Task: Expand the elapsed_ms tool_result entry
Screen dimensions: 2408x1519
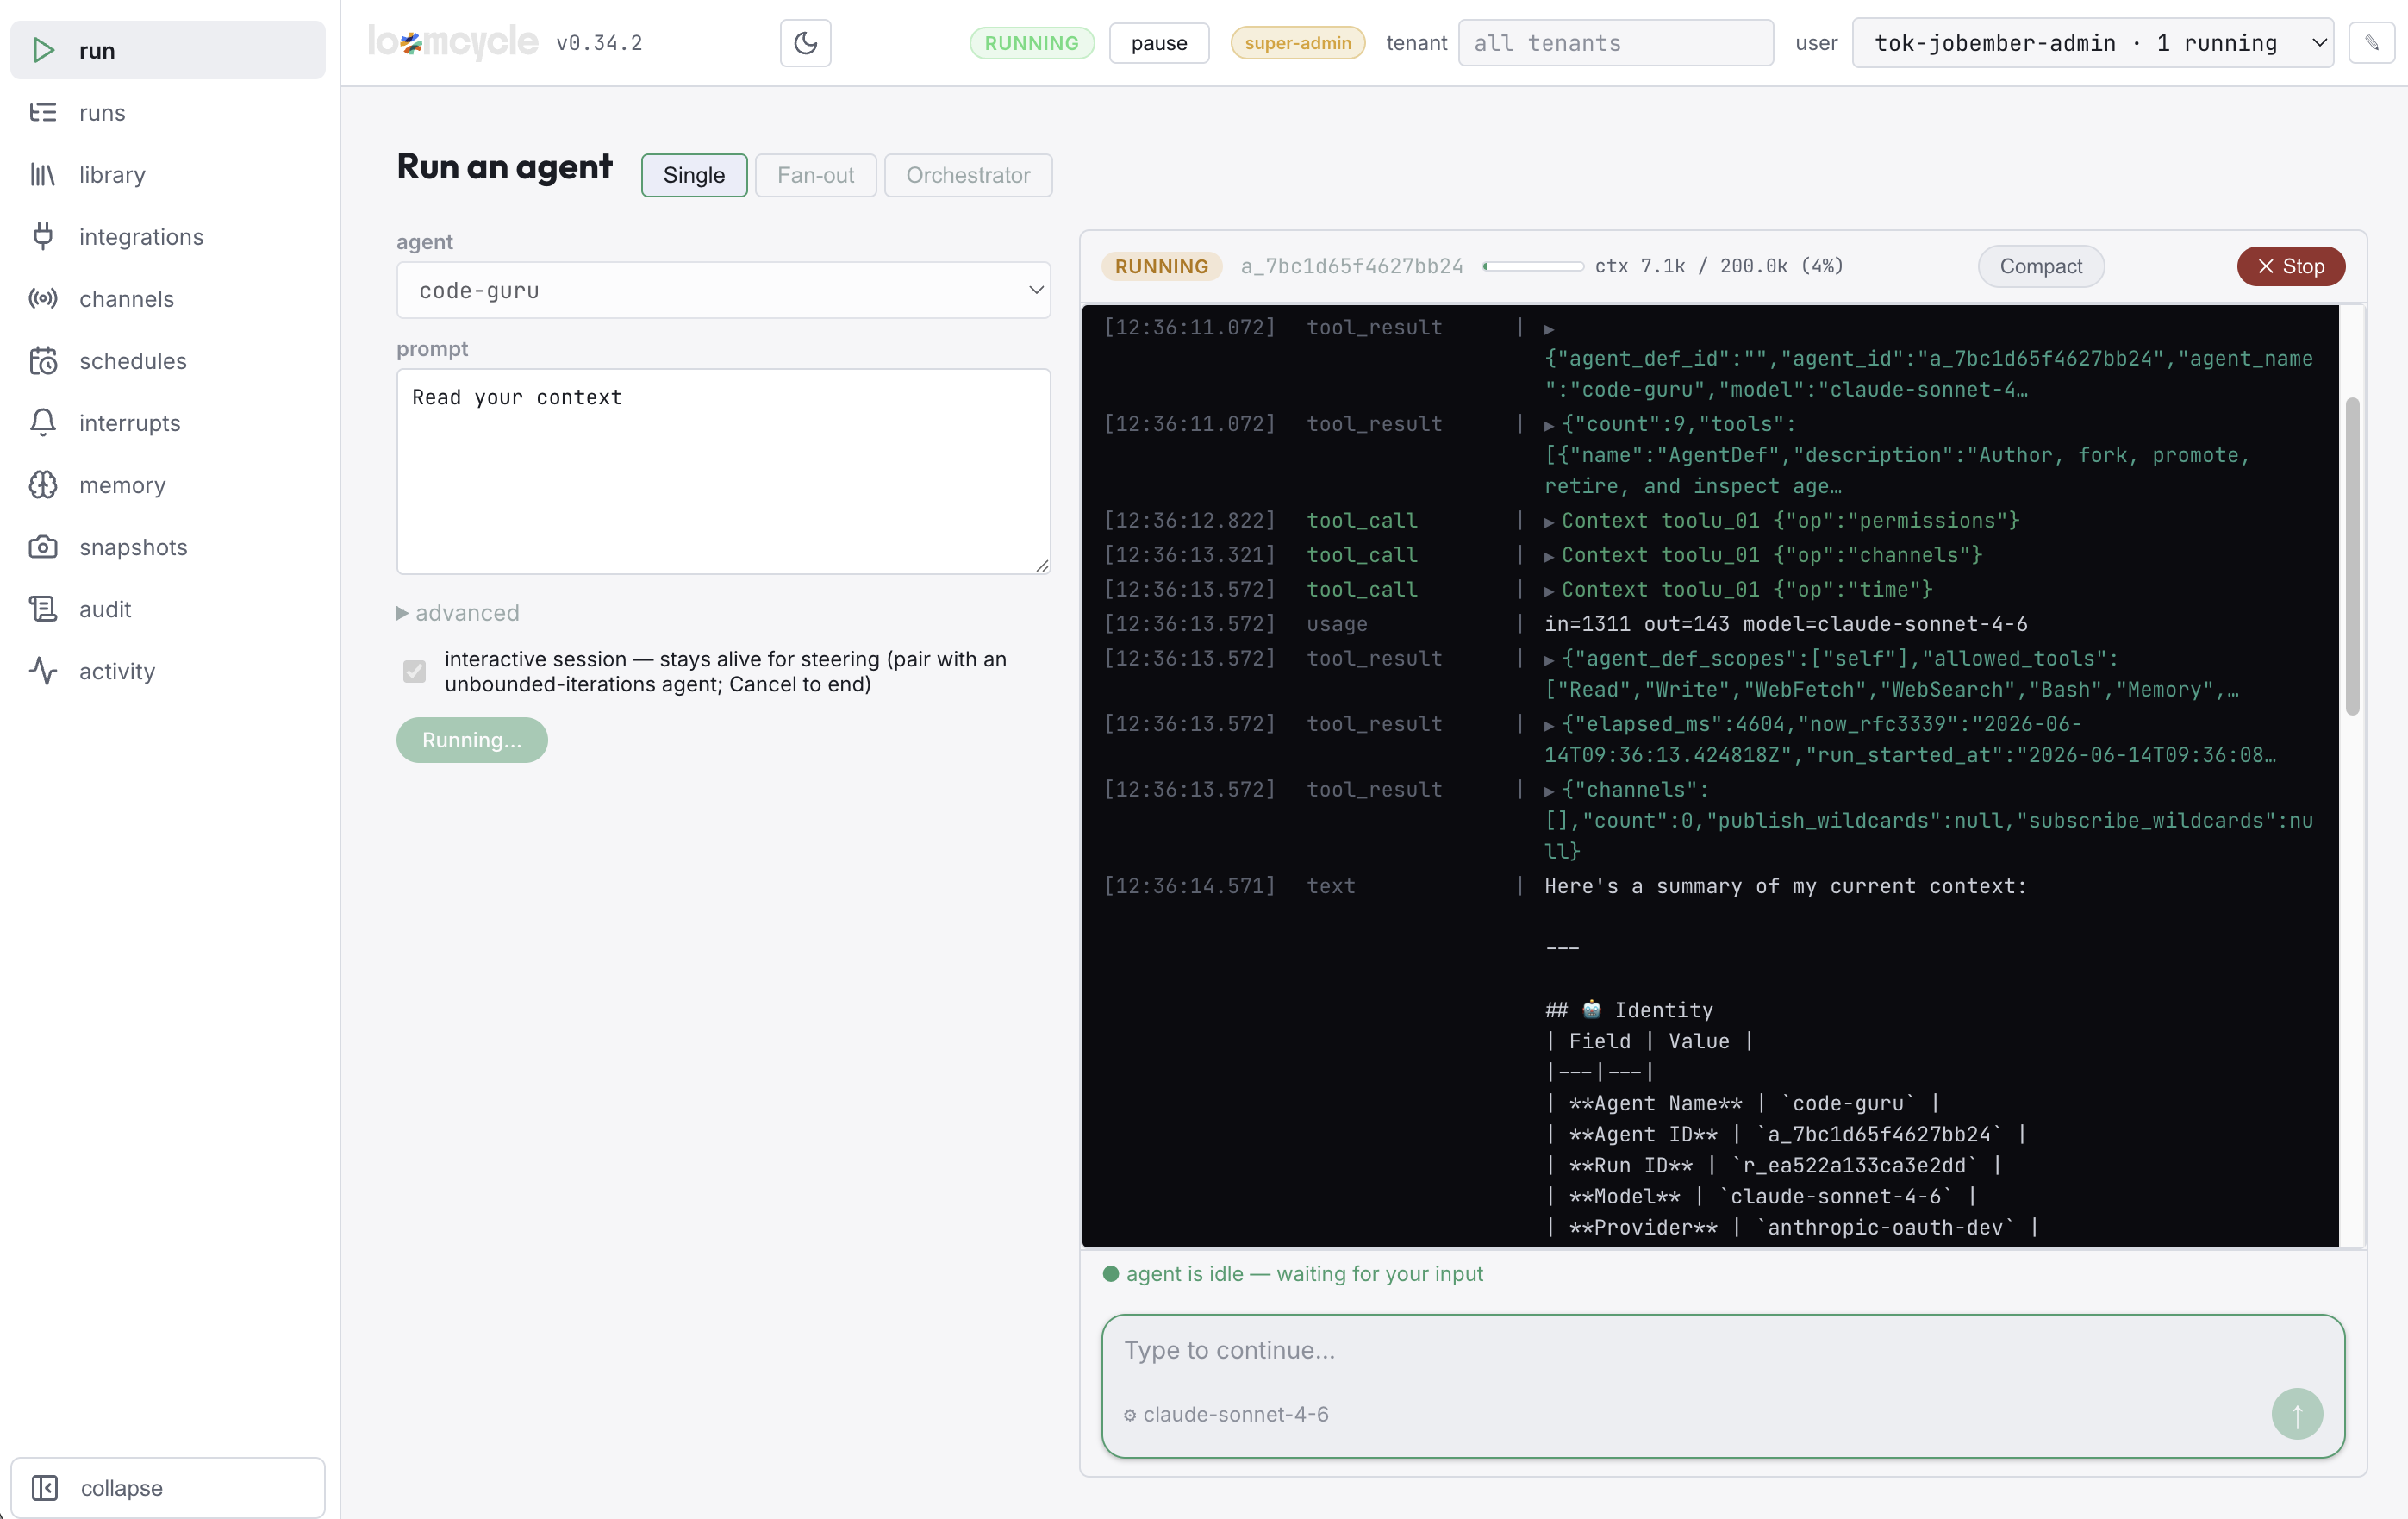Action: coord(1549,725)
